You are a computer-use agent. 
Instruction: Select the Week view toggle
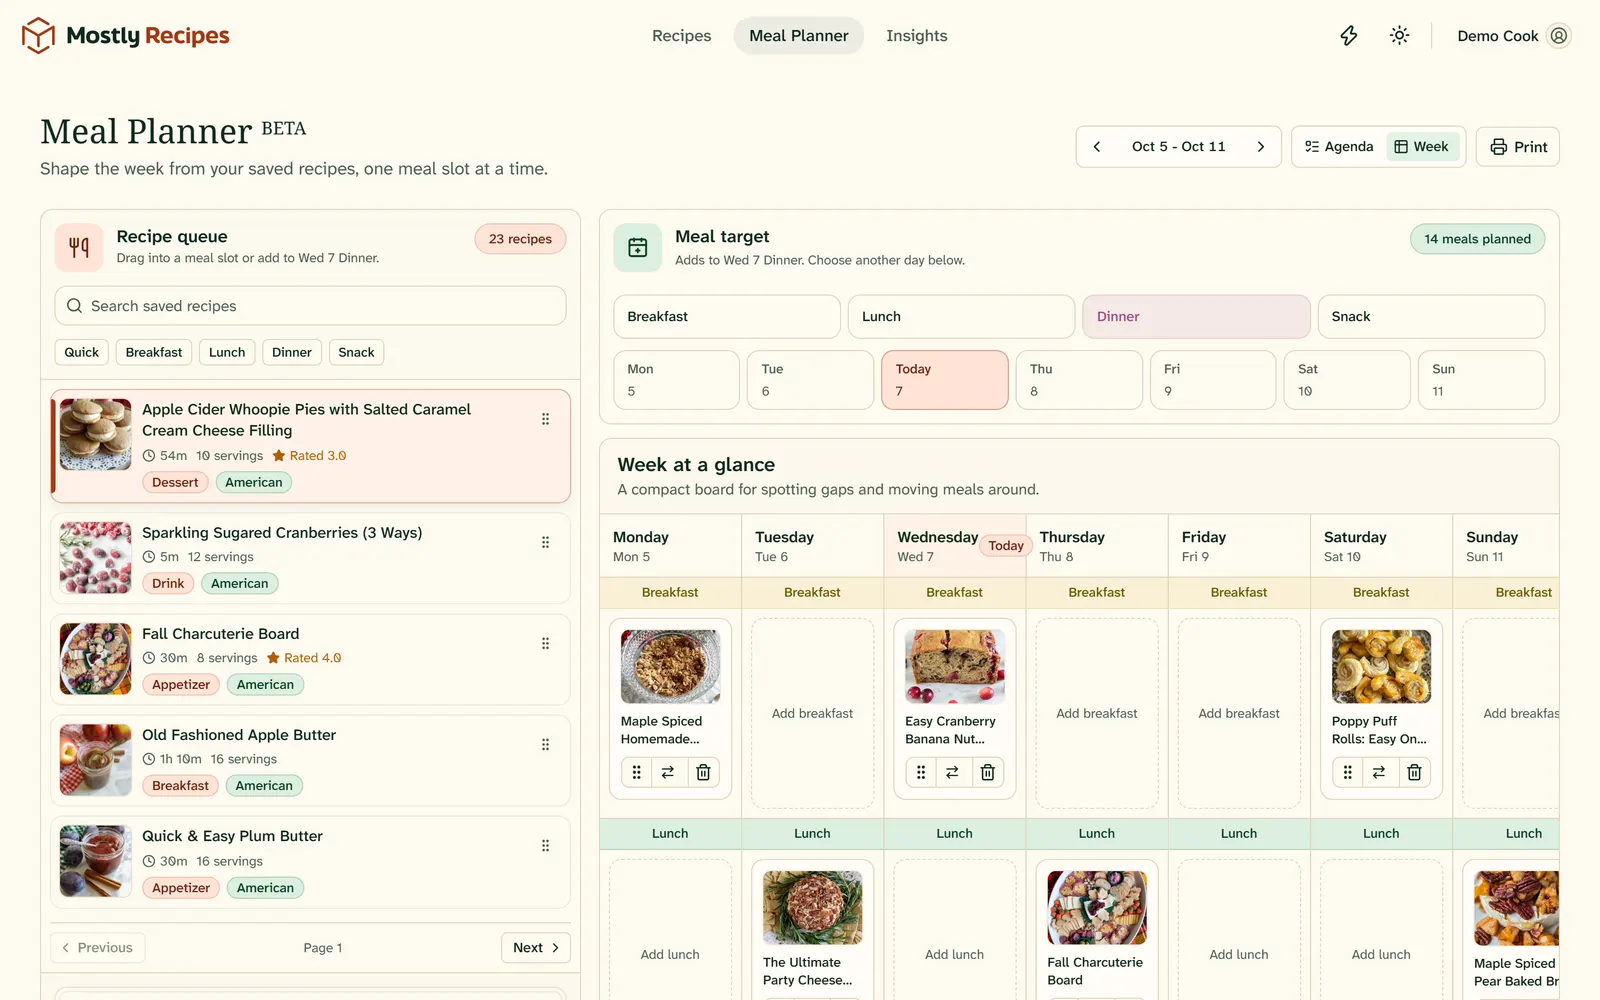click(x=1422, y=147)
